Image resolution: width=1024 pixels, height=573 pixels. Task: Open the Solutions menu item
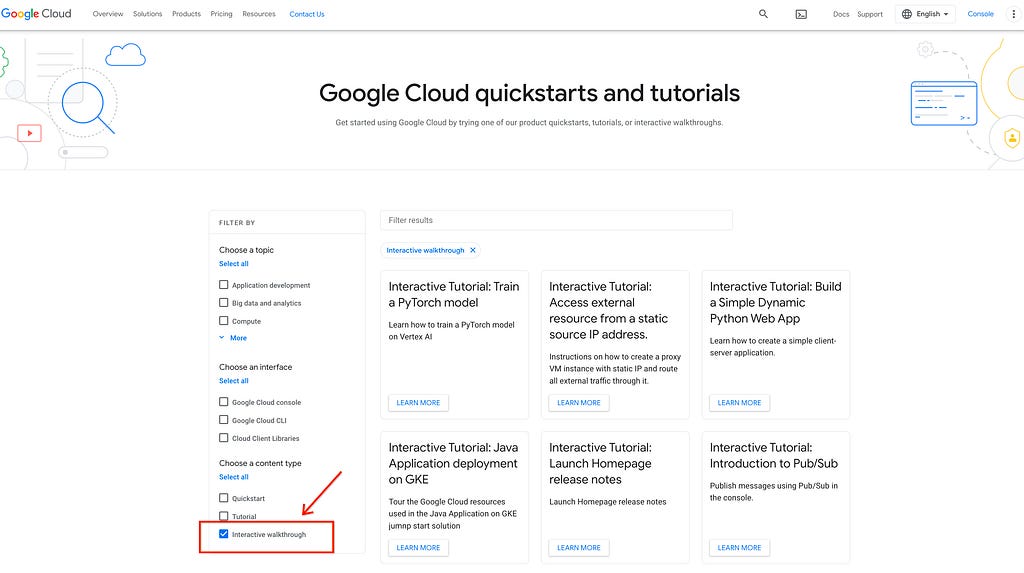[148, 14]
